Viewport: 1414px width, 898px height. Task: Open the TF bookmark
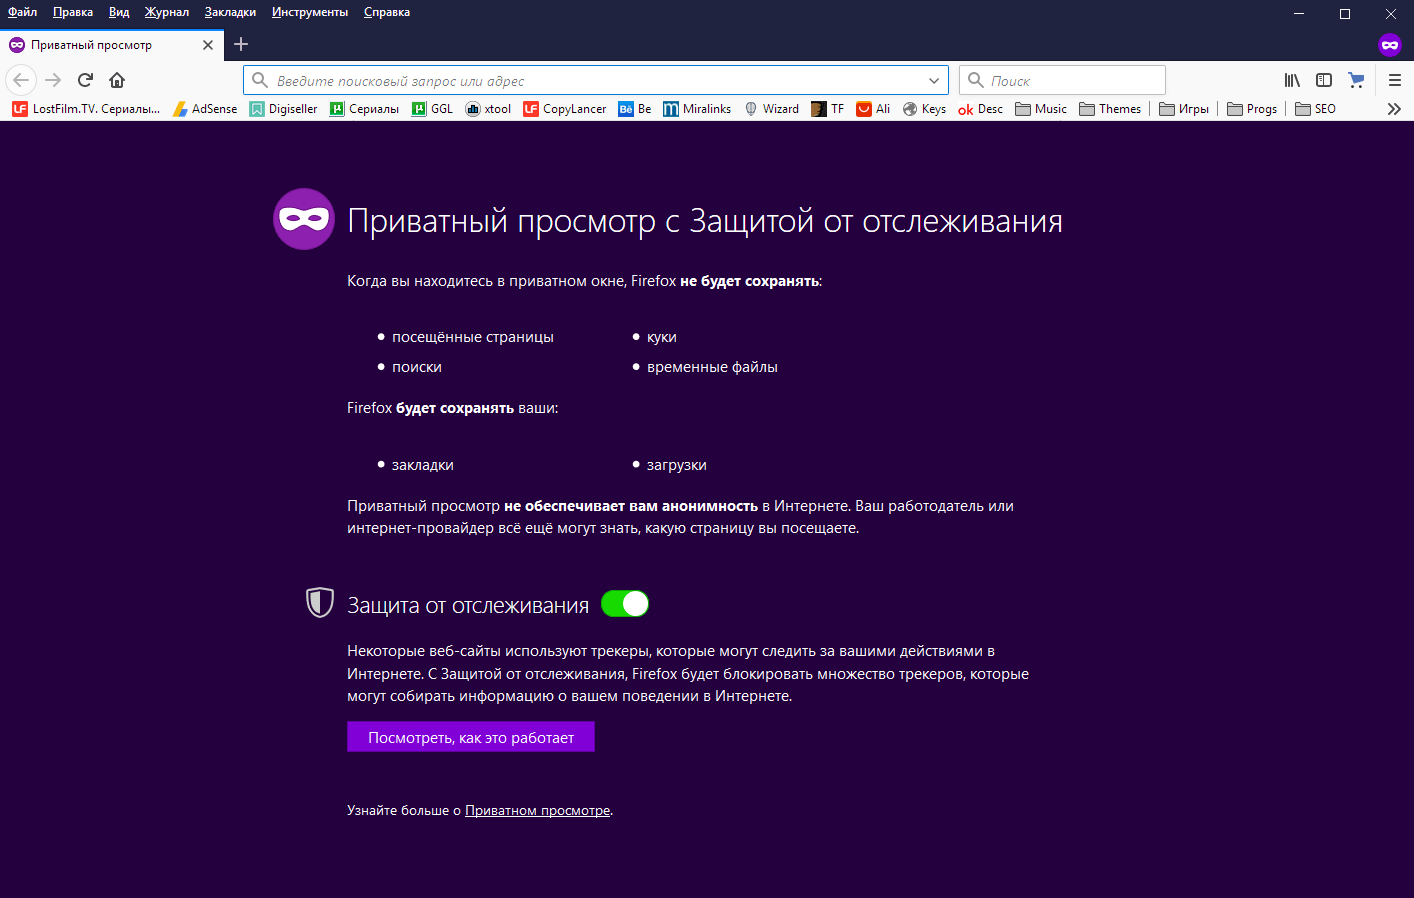[828, 109]
